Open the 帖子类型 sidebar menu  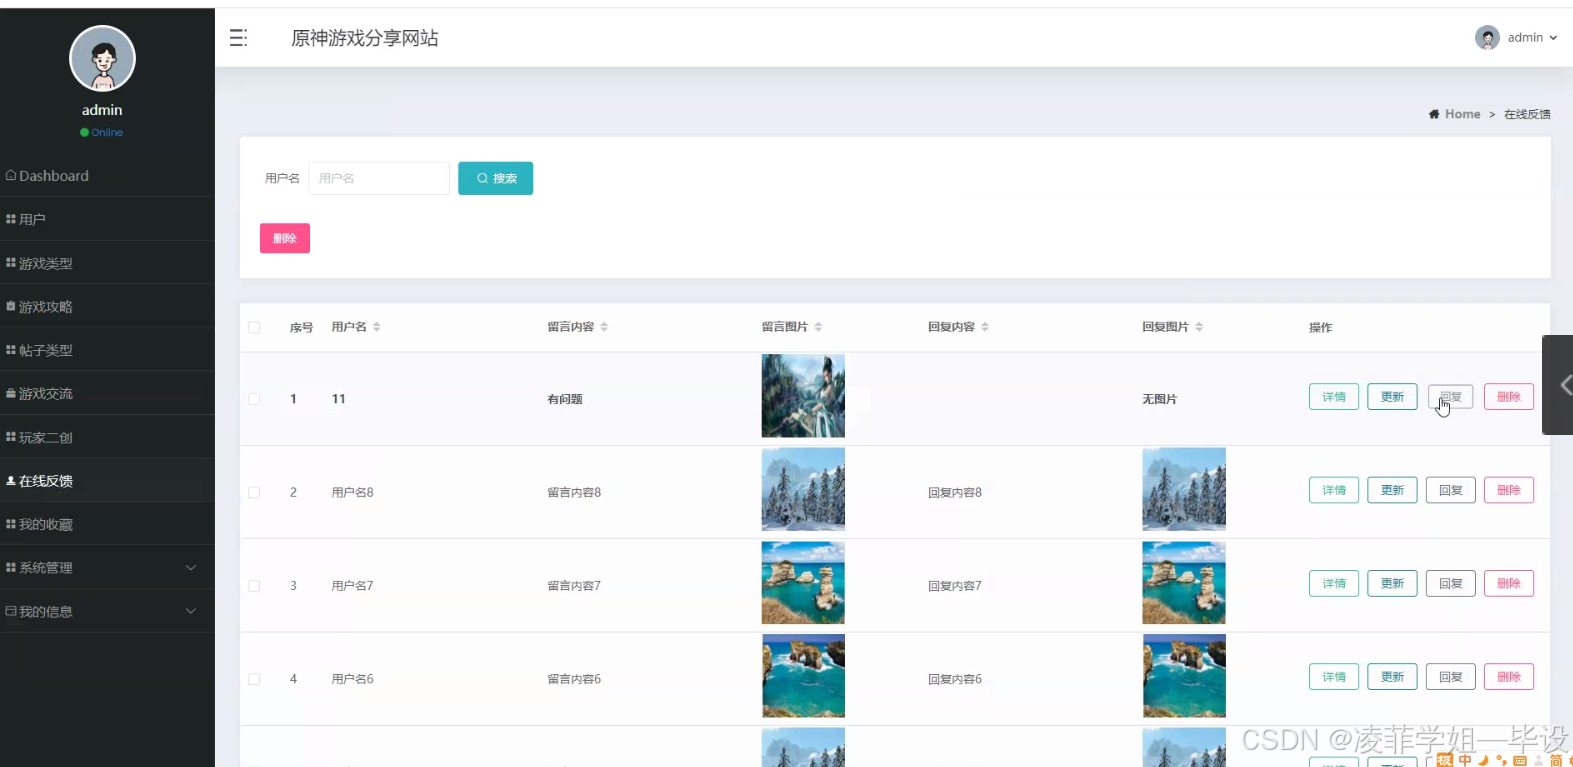[x=107, y=350]
